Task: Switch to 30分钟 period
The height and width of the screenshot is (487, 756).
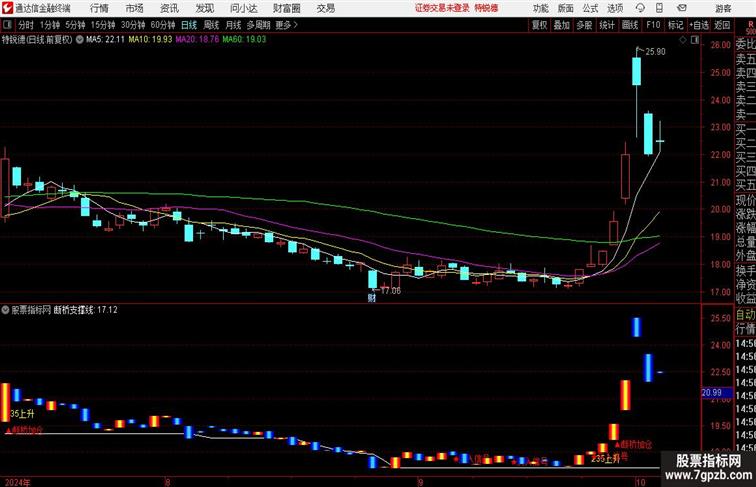Action: coord(133,25)
